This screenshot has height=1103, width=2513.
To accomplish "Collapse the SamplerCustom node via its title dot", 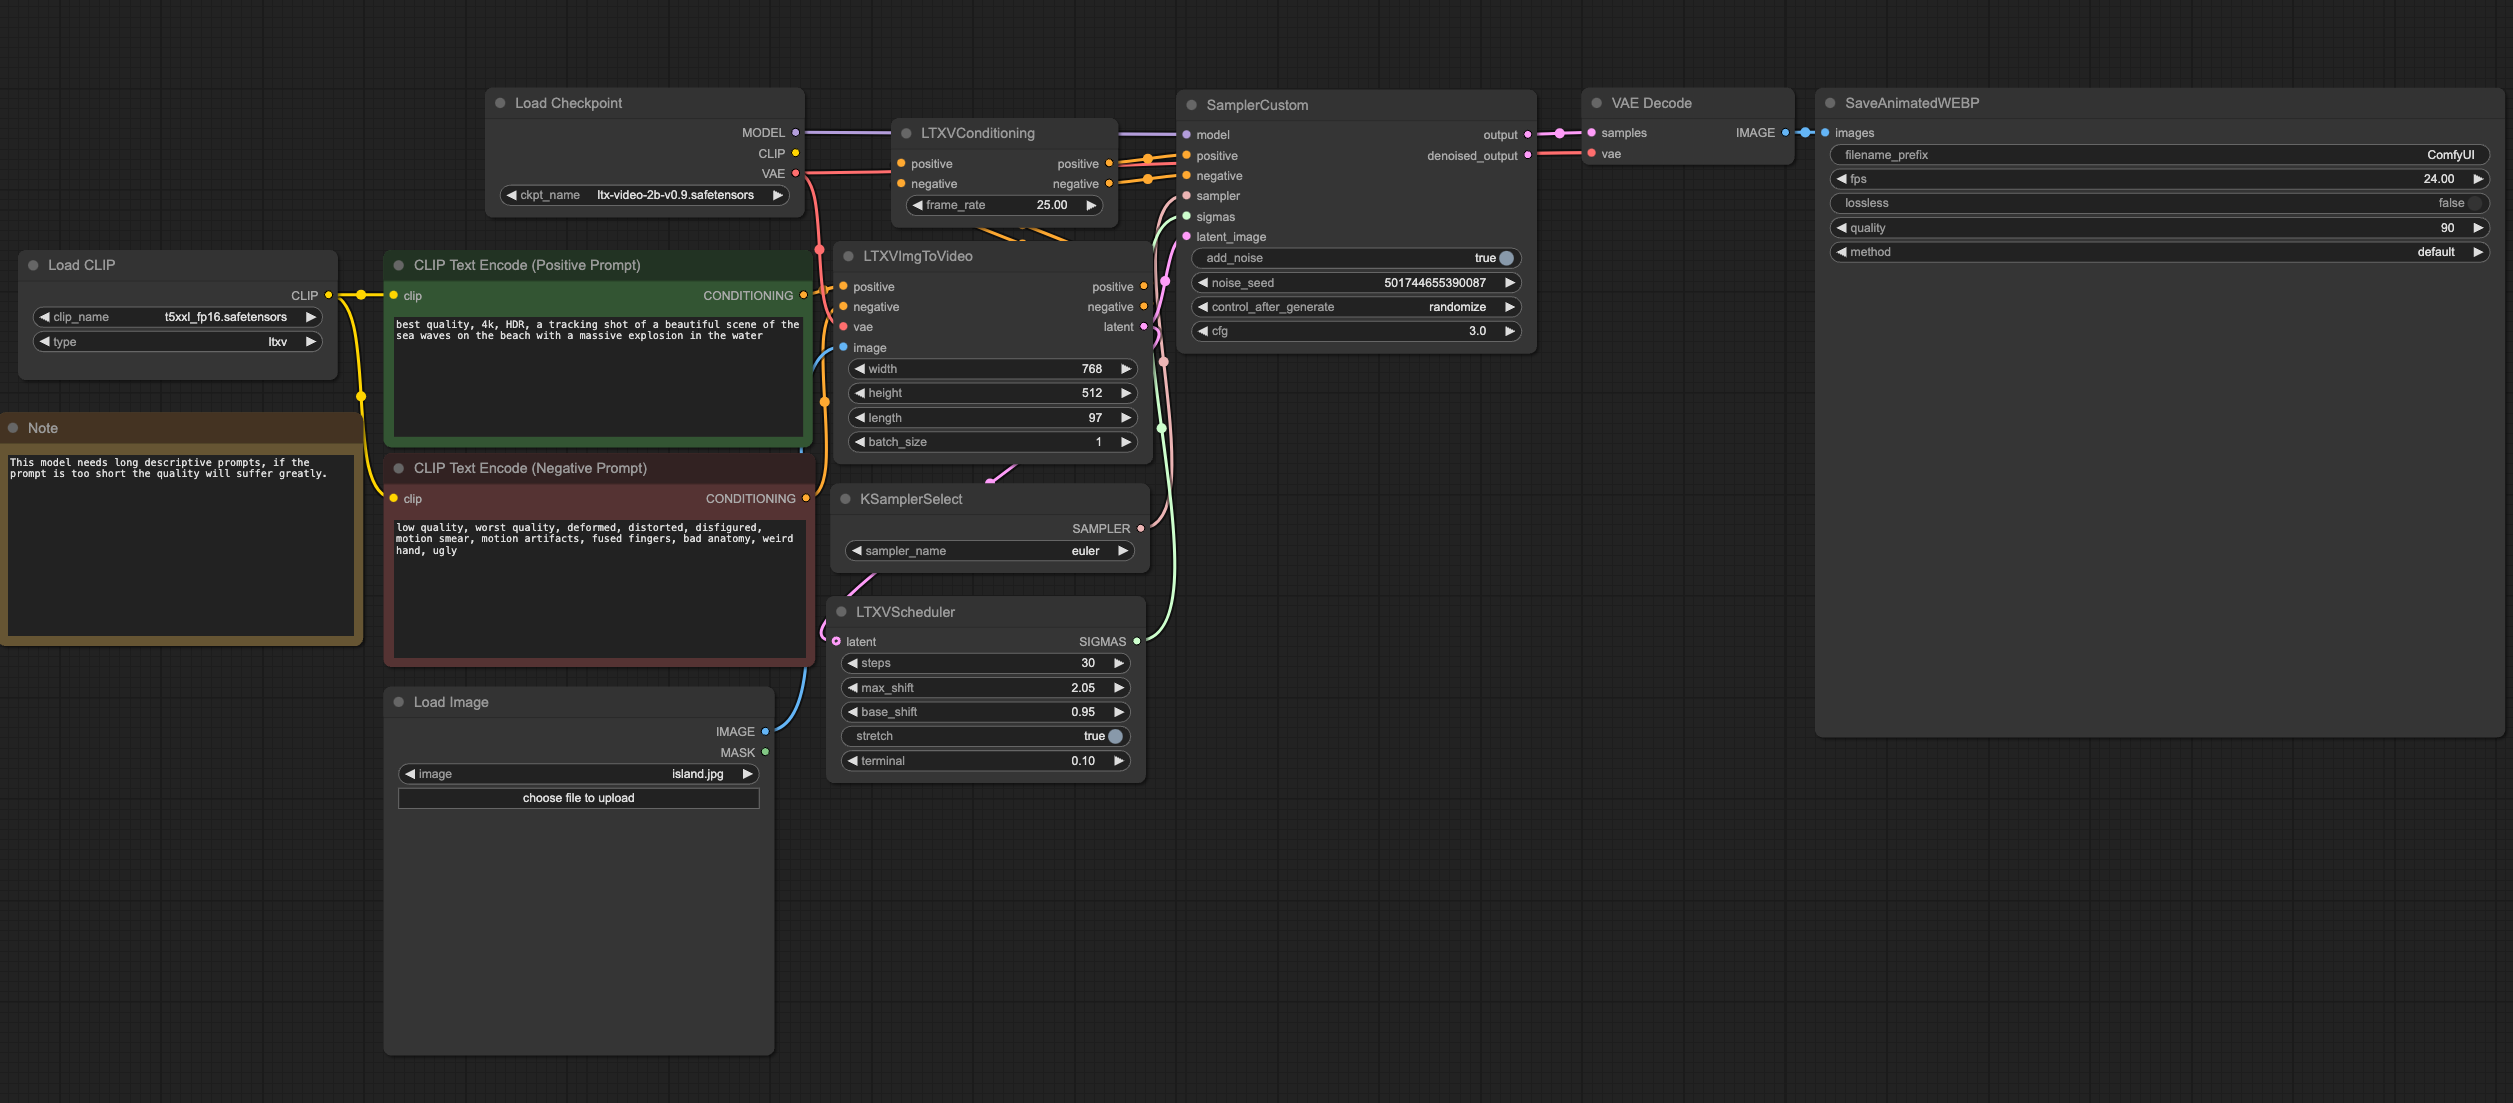I will tap(1192, 105).
